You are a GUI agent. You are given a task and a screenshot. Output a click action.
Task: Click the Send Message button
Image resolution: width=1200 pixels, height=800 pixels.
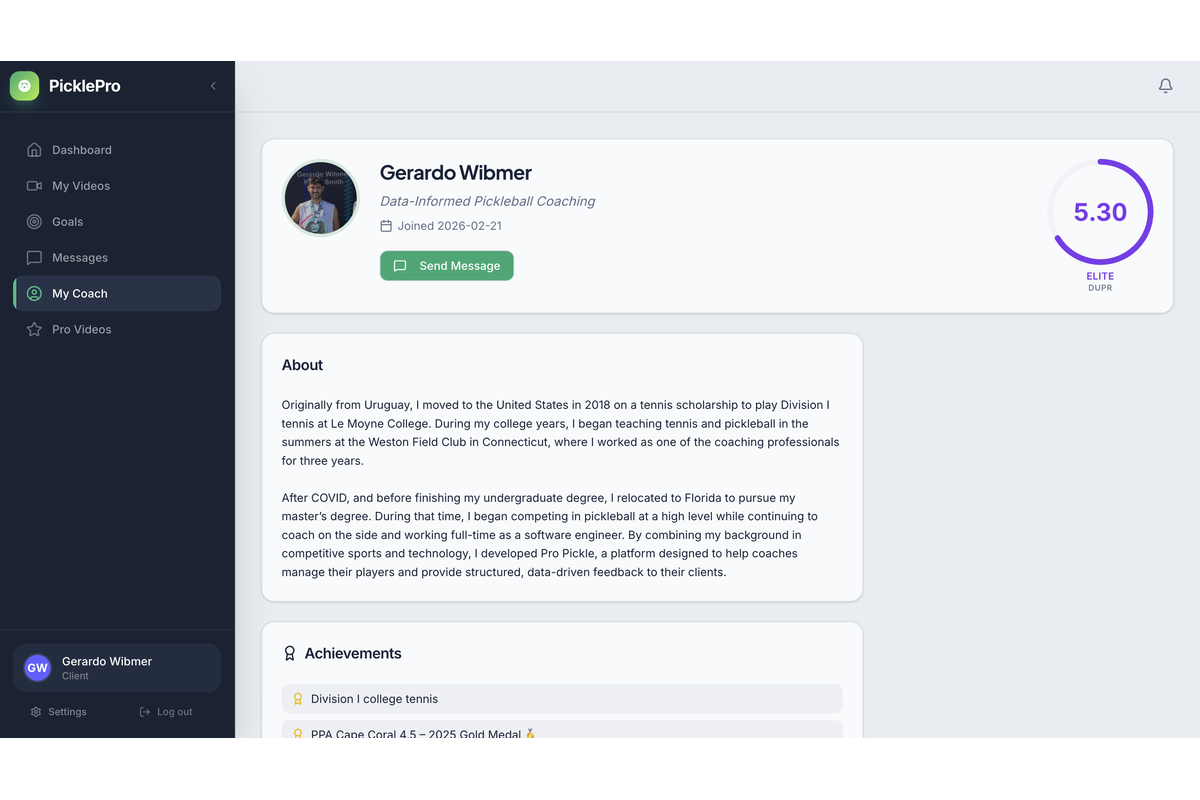tap(447, 266)
